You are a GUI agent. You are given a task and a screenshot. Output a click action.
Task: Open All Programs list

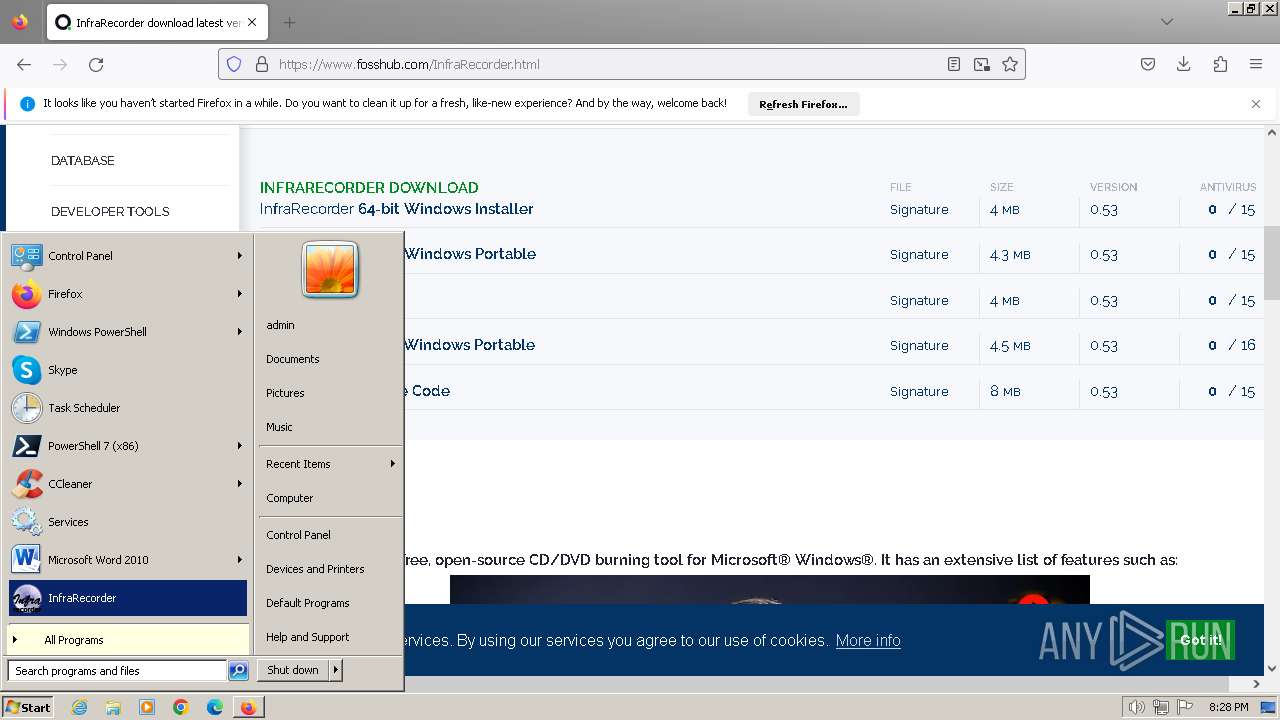click(127, 640)
